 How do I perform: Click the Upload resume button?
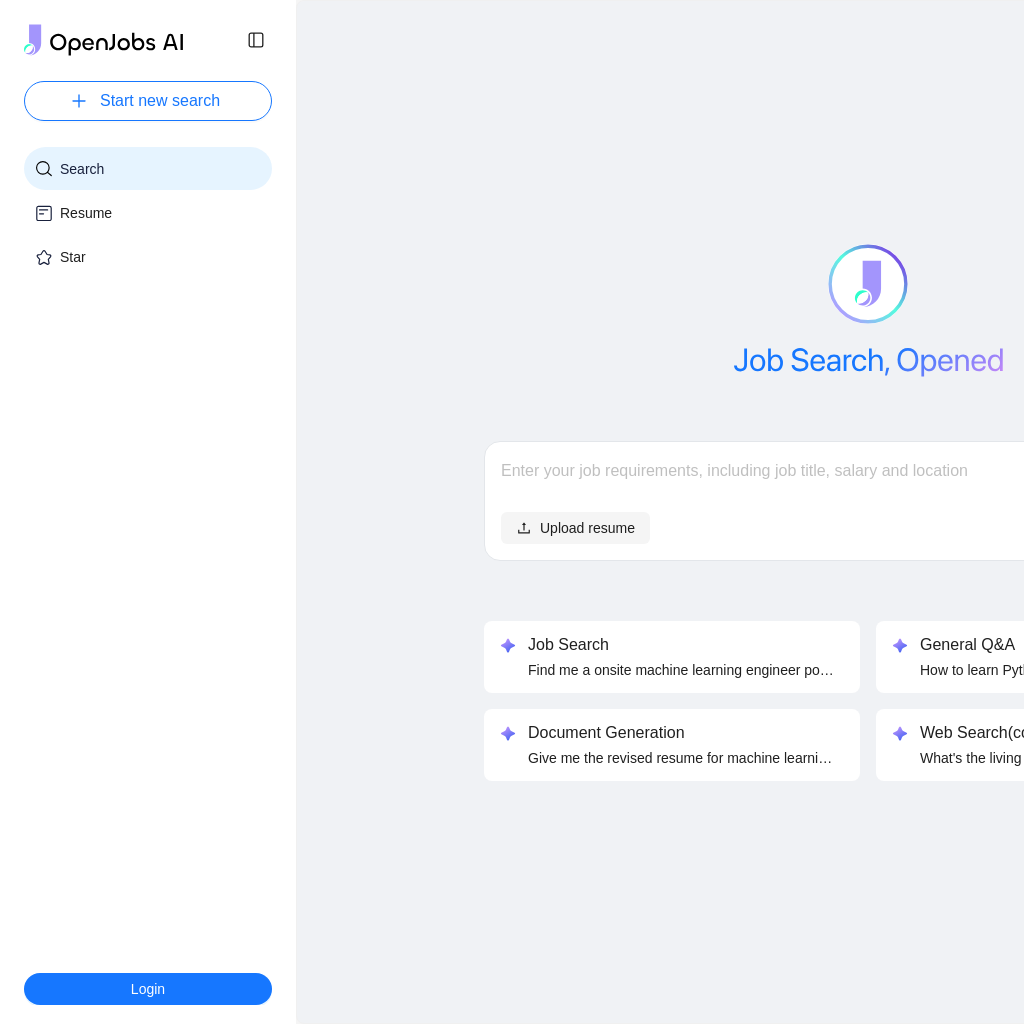pos(575,528)
